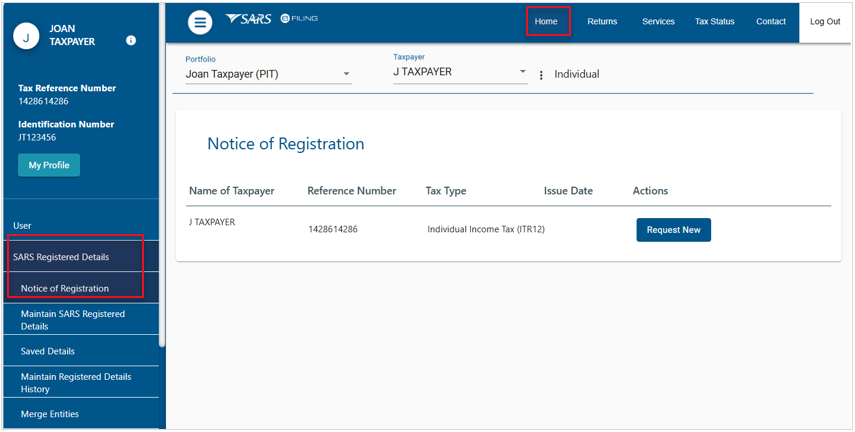Open the three-dot taxpayer options menu

pos(541,75)
